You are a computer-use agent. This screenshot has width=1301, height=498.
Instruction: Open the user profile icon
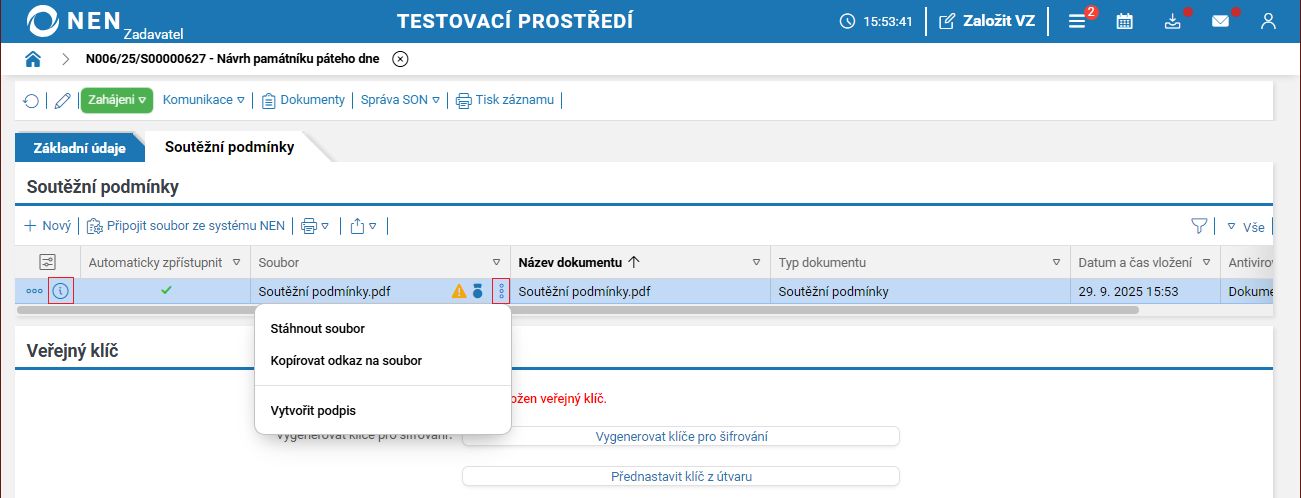1269,21
